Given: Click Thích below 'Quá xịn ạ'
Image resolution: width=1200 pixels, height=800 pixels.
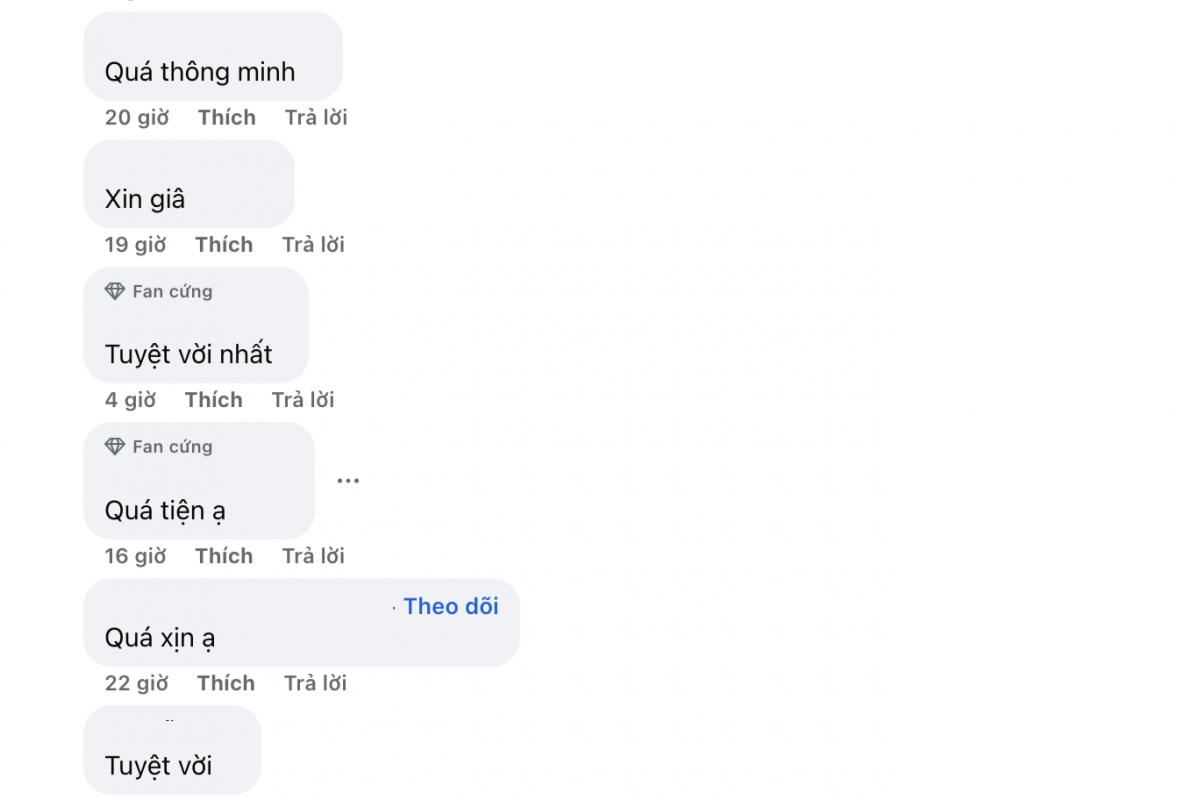Looking at the screenshot, I should click(226, 683).
